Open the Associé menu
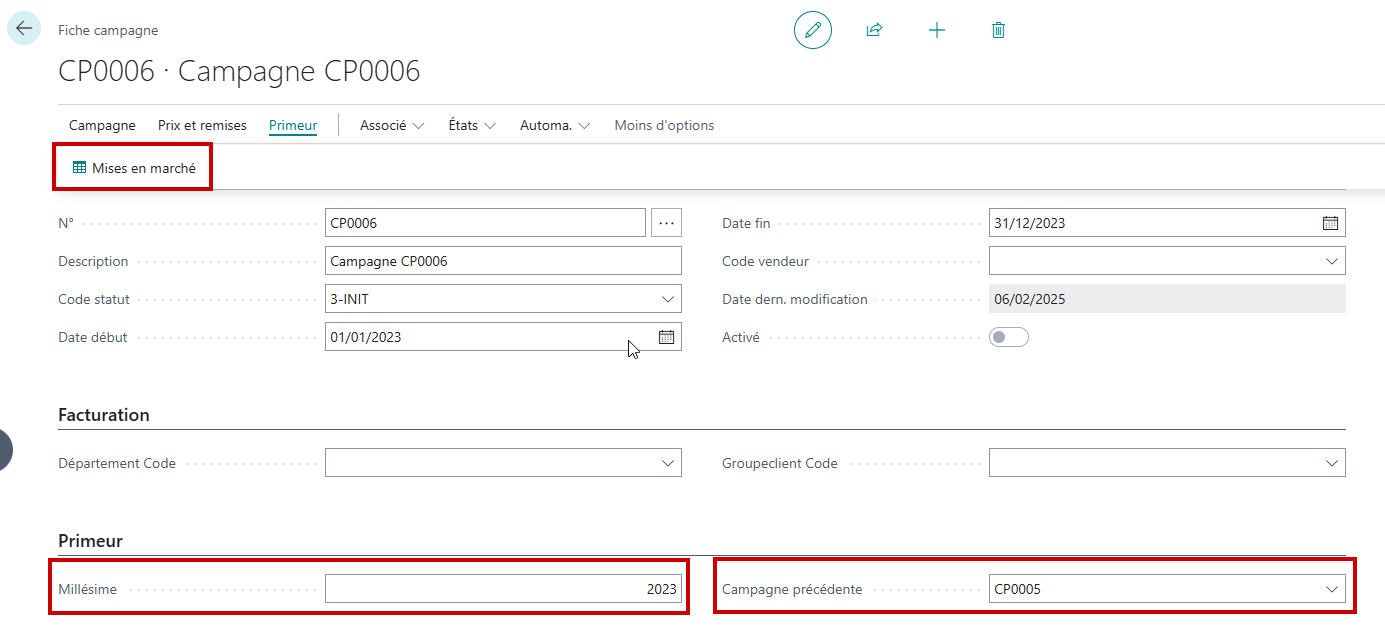Image resolution: width=1385 pixels, height=642 pixels. [x=392, y=125]
